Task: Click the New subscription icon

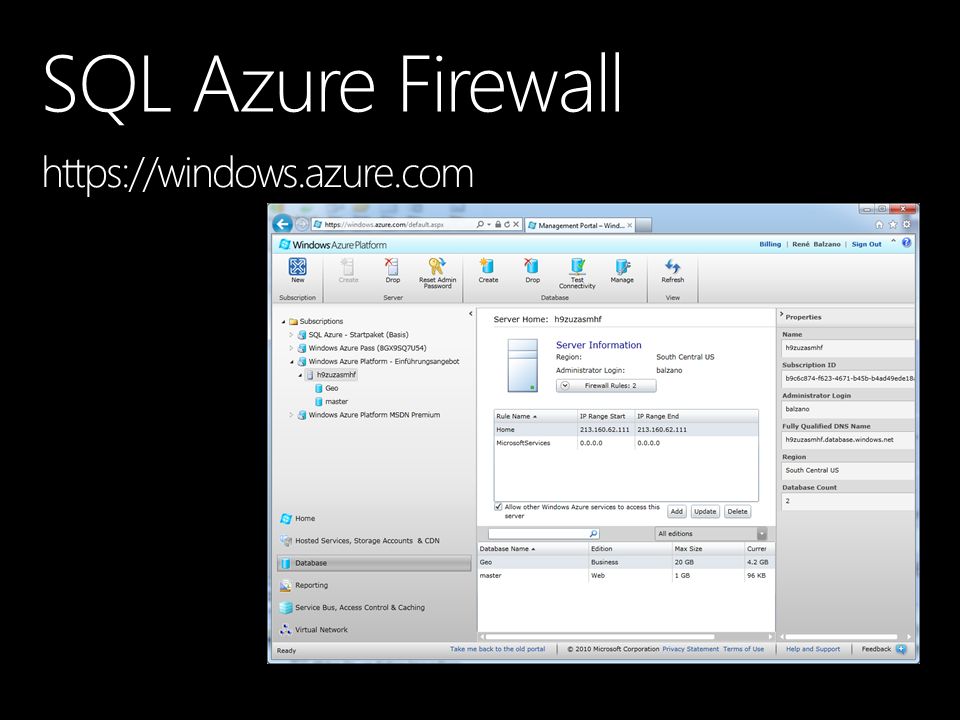Action: (298, 266)
